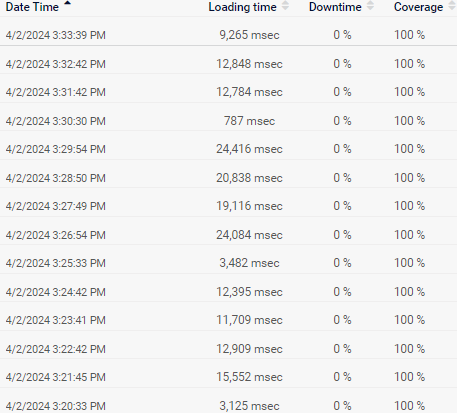Select the Loading time column header
The width and height of the screenshot is (457, 413).
click(x=242, y=7)
